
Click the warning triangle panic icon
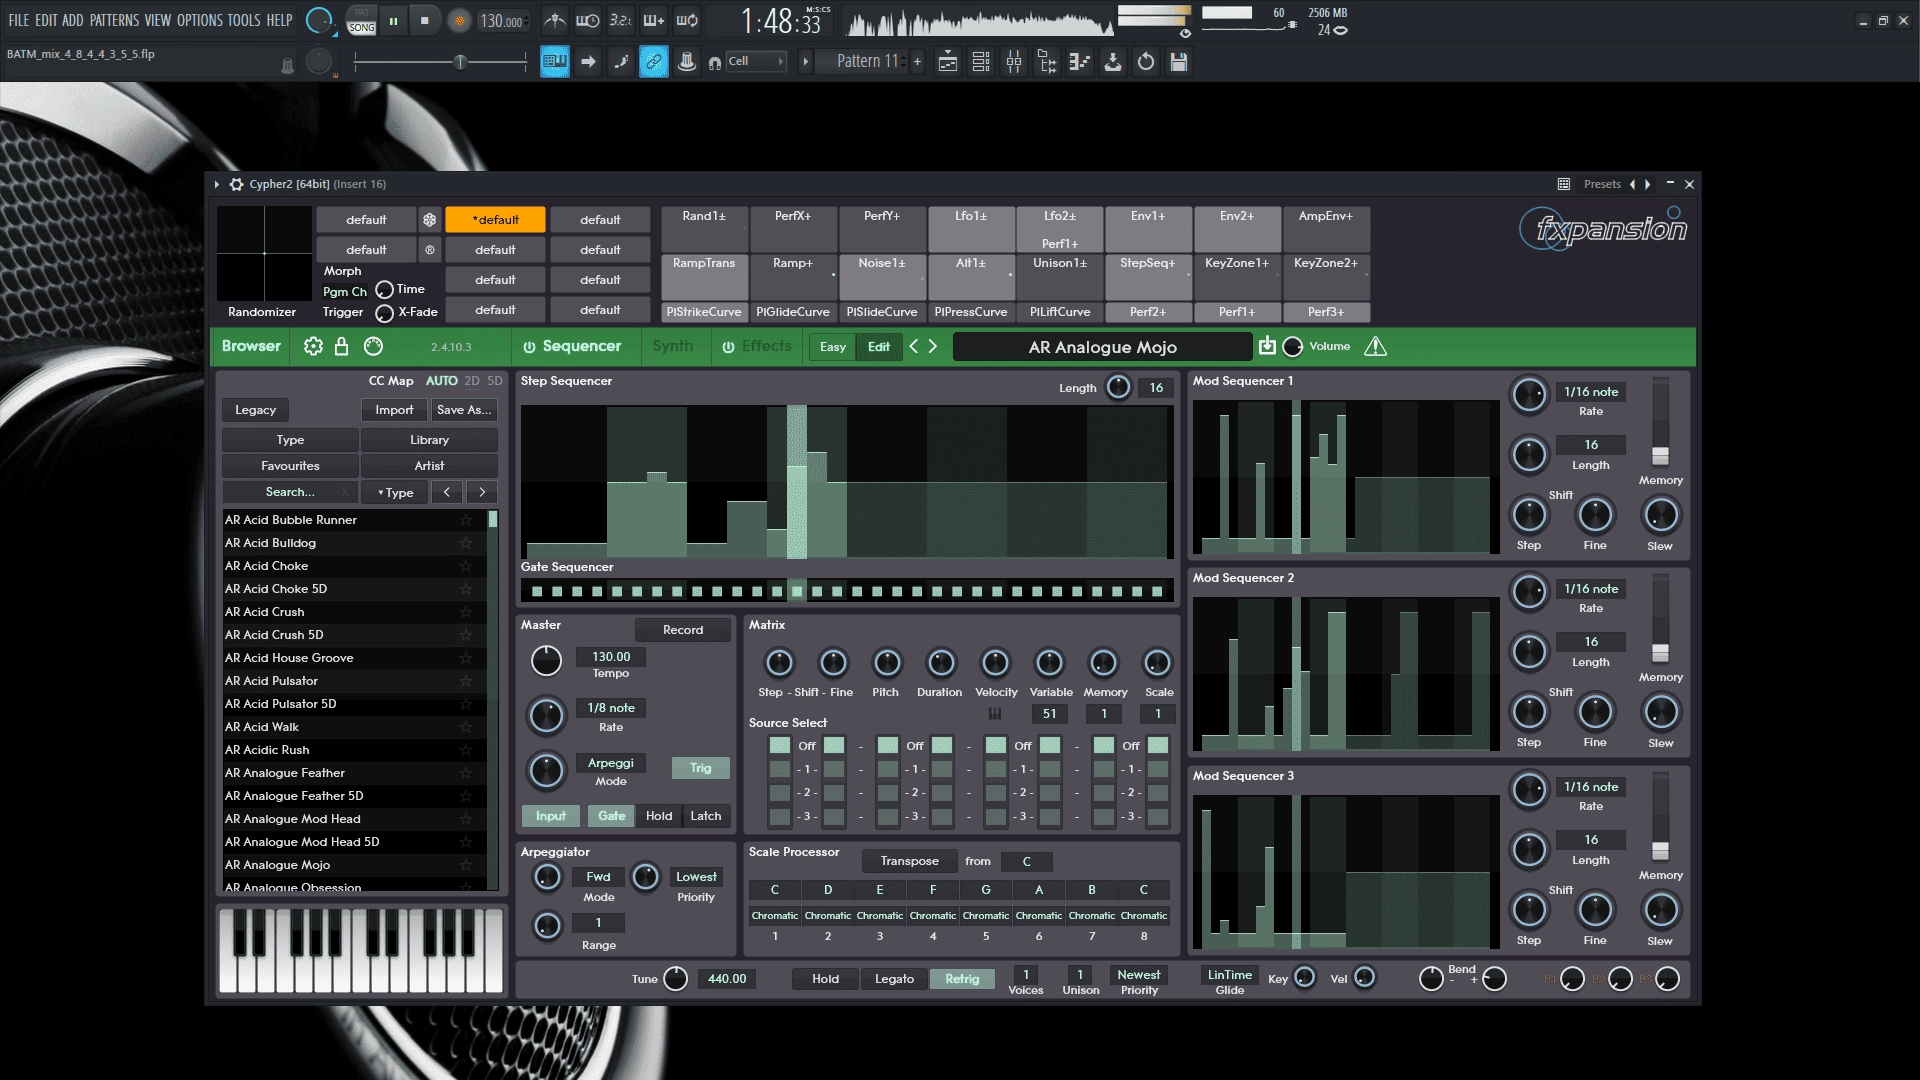[1375, 346]
